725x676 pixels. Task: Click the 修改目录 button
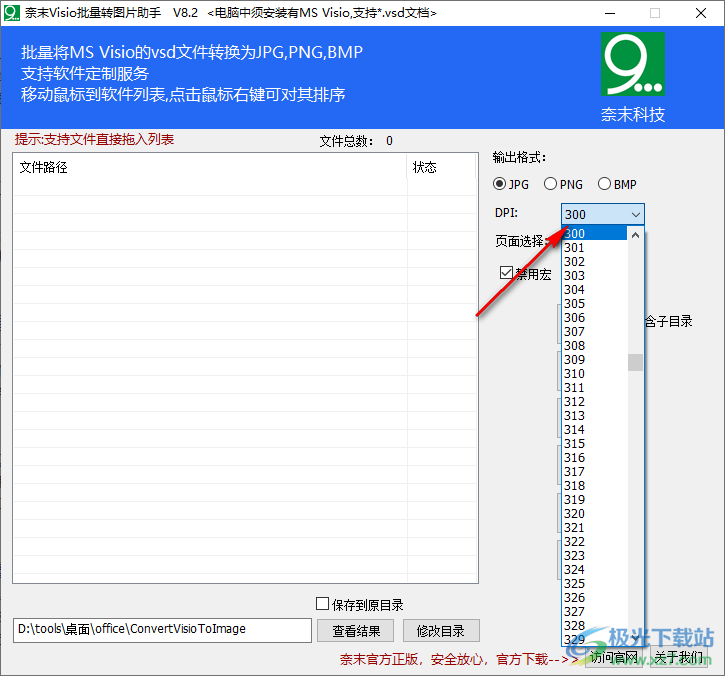click(441, 631)
